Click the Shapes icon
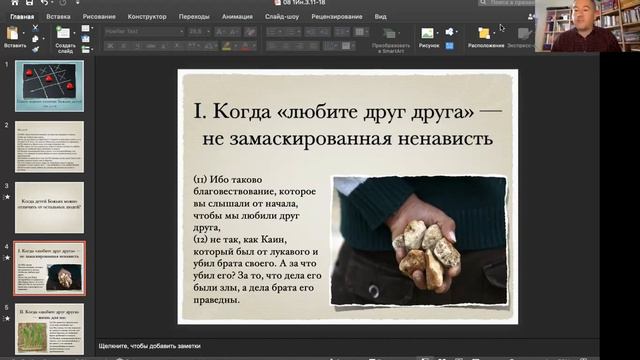 pyautogui.click(x=449, y=31)
